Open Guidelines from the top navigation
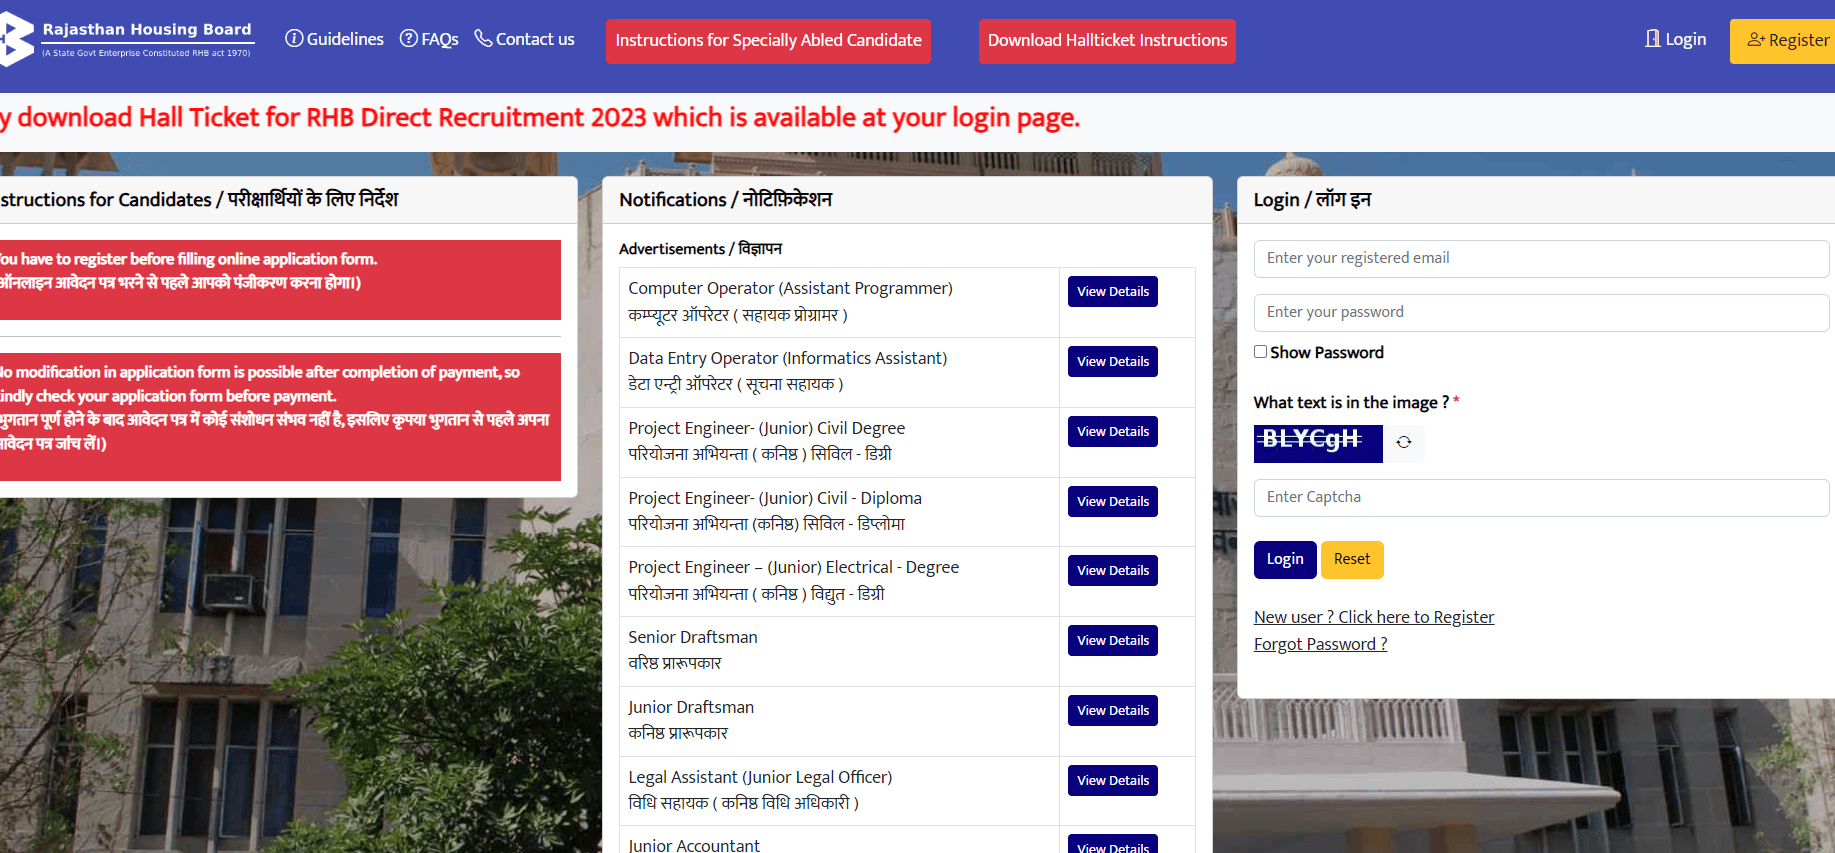The image size is (1835, 853). [x=334, y=39]
